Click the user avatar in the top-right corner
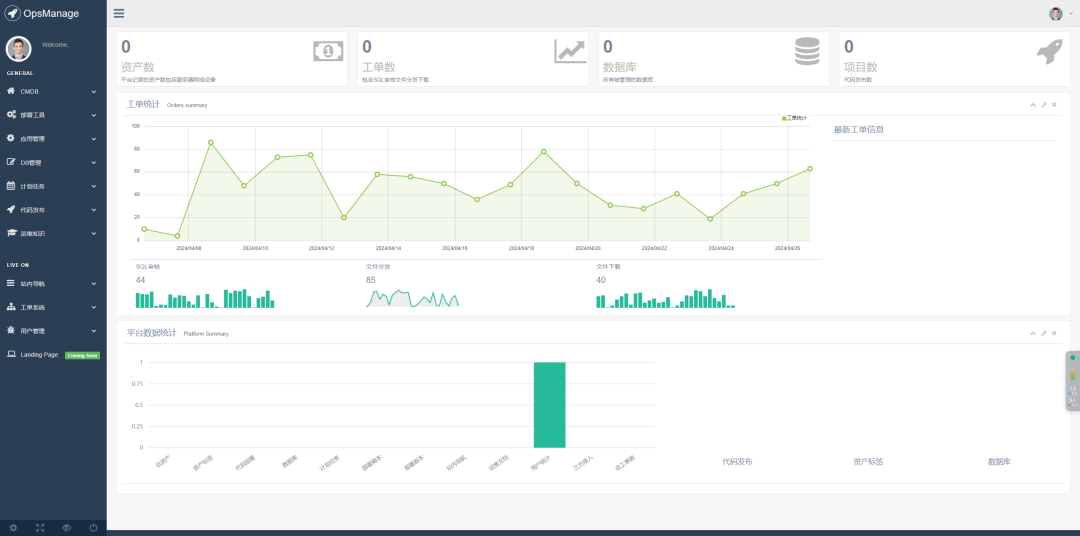 pos(1056,14)
